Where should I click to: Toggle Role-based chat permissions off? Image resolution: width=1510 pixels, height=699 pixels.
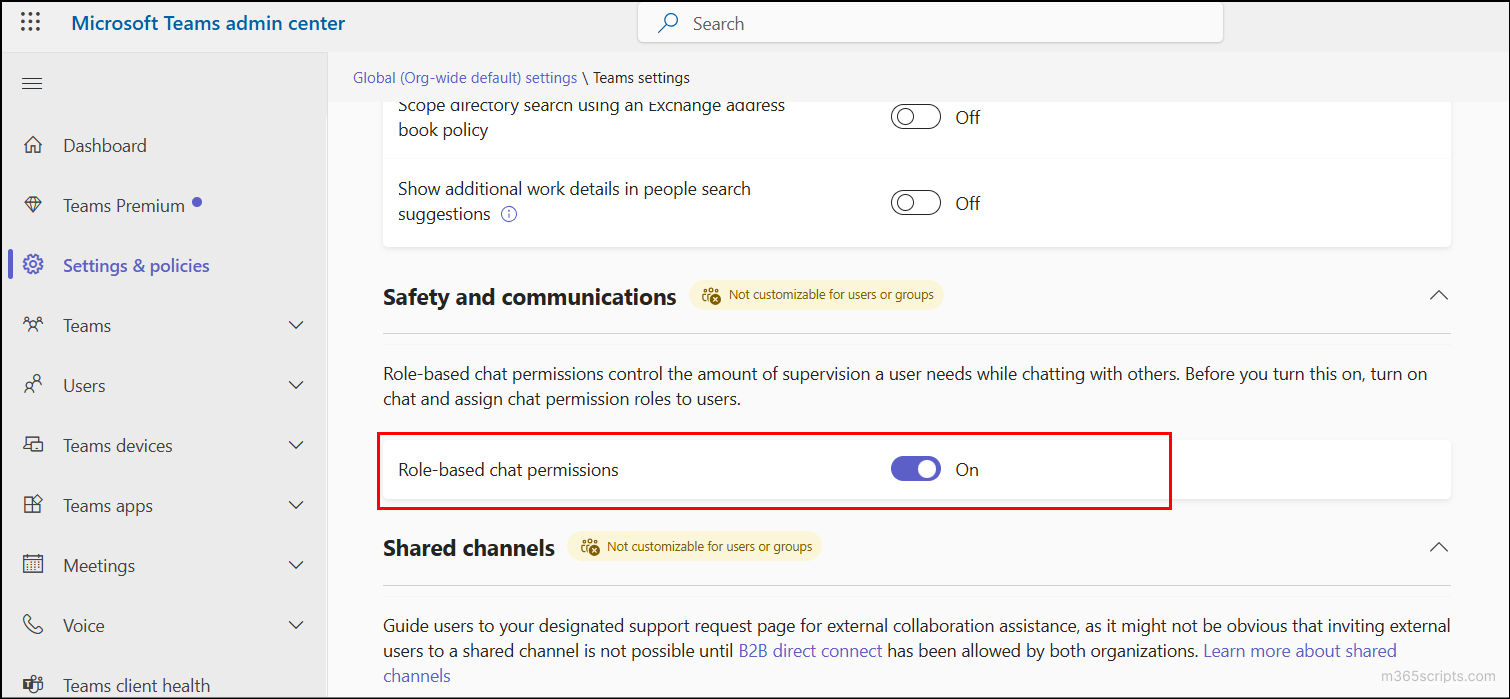click(x=915, y=468)
